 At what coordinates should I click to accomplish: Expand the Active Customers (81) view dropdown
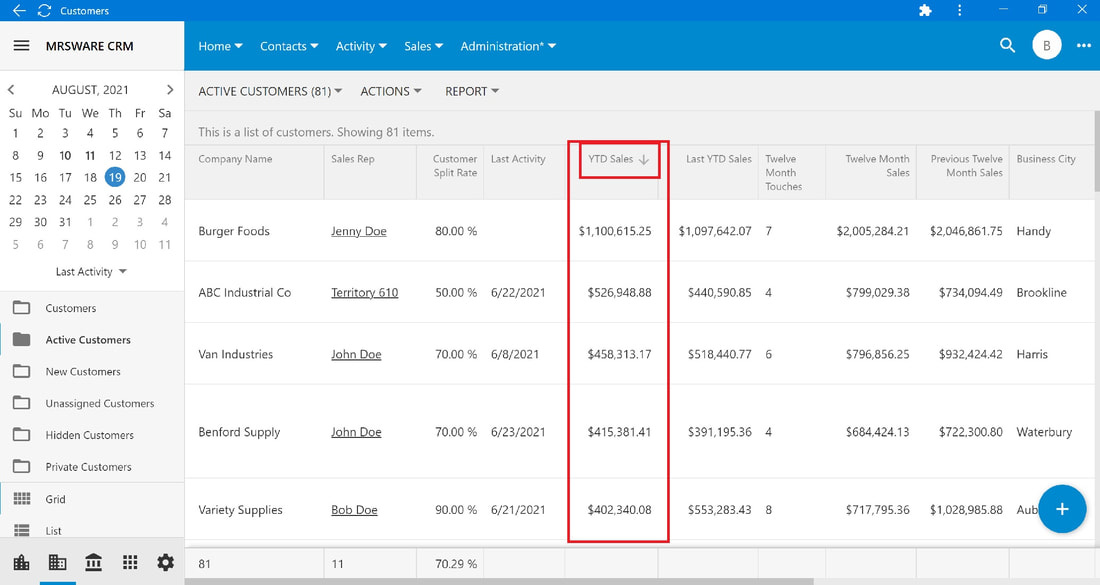tap(270, 91)
